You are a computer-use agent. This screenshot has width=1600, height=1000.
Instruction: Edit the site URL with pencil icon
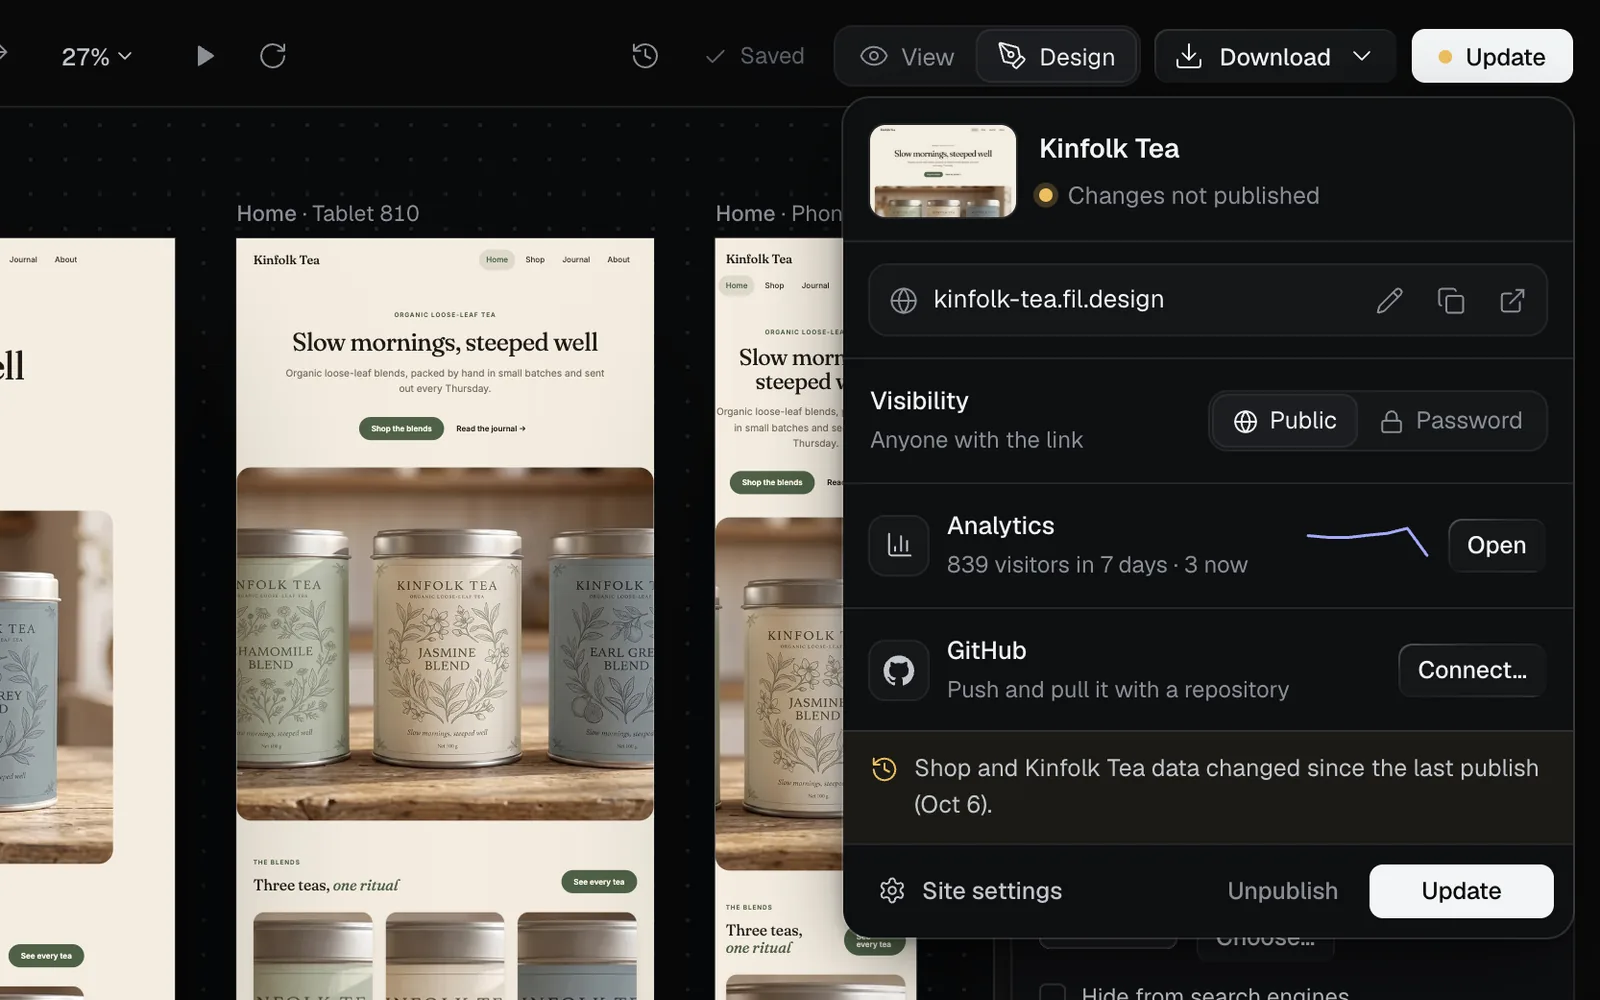click(1389, 300)
